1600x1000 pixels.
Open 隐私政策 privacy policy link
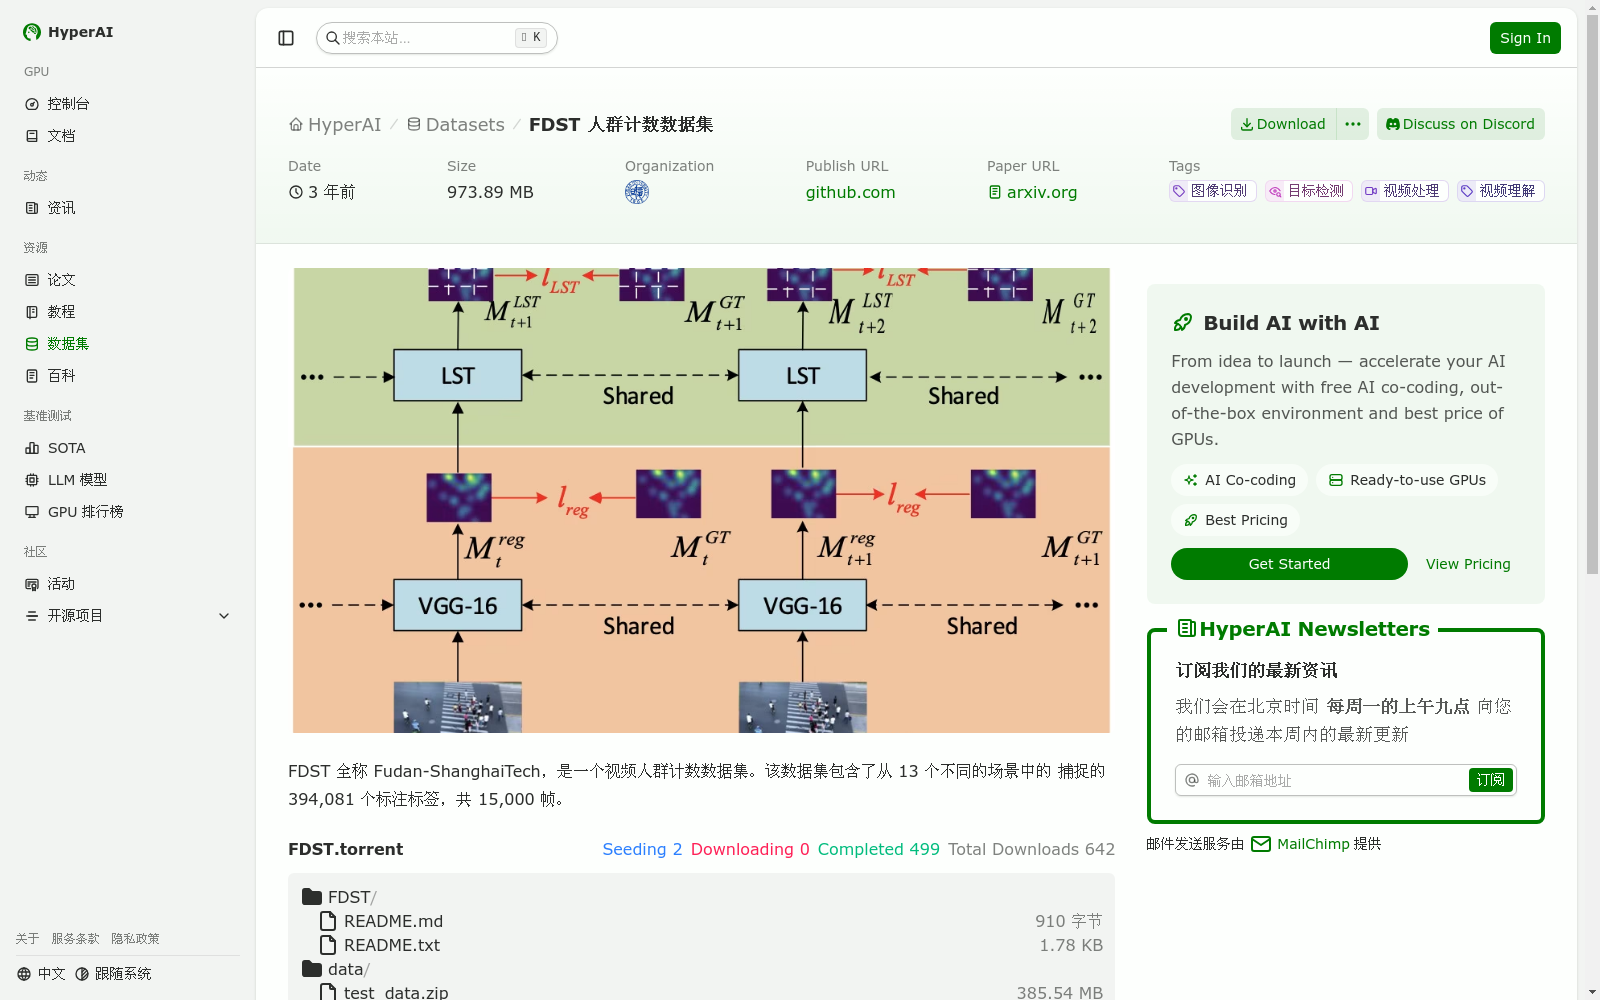(x=135, y=939)
